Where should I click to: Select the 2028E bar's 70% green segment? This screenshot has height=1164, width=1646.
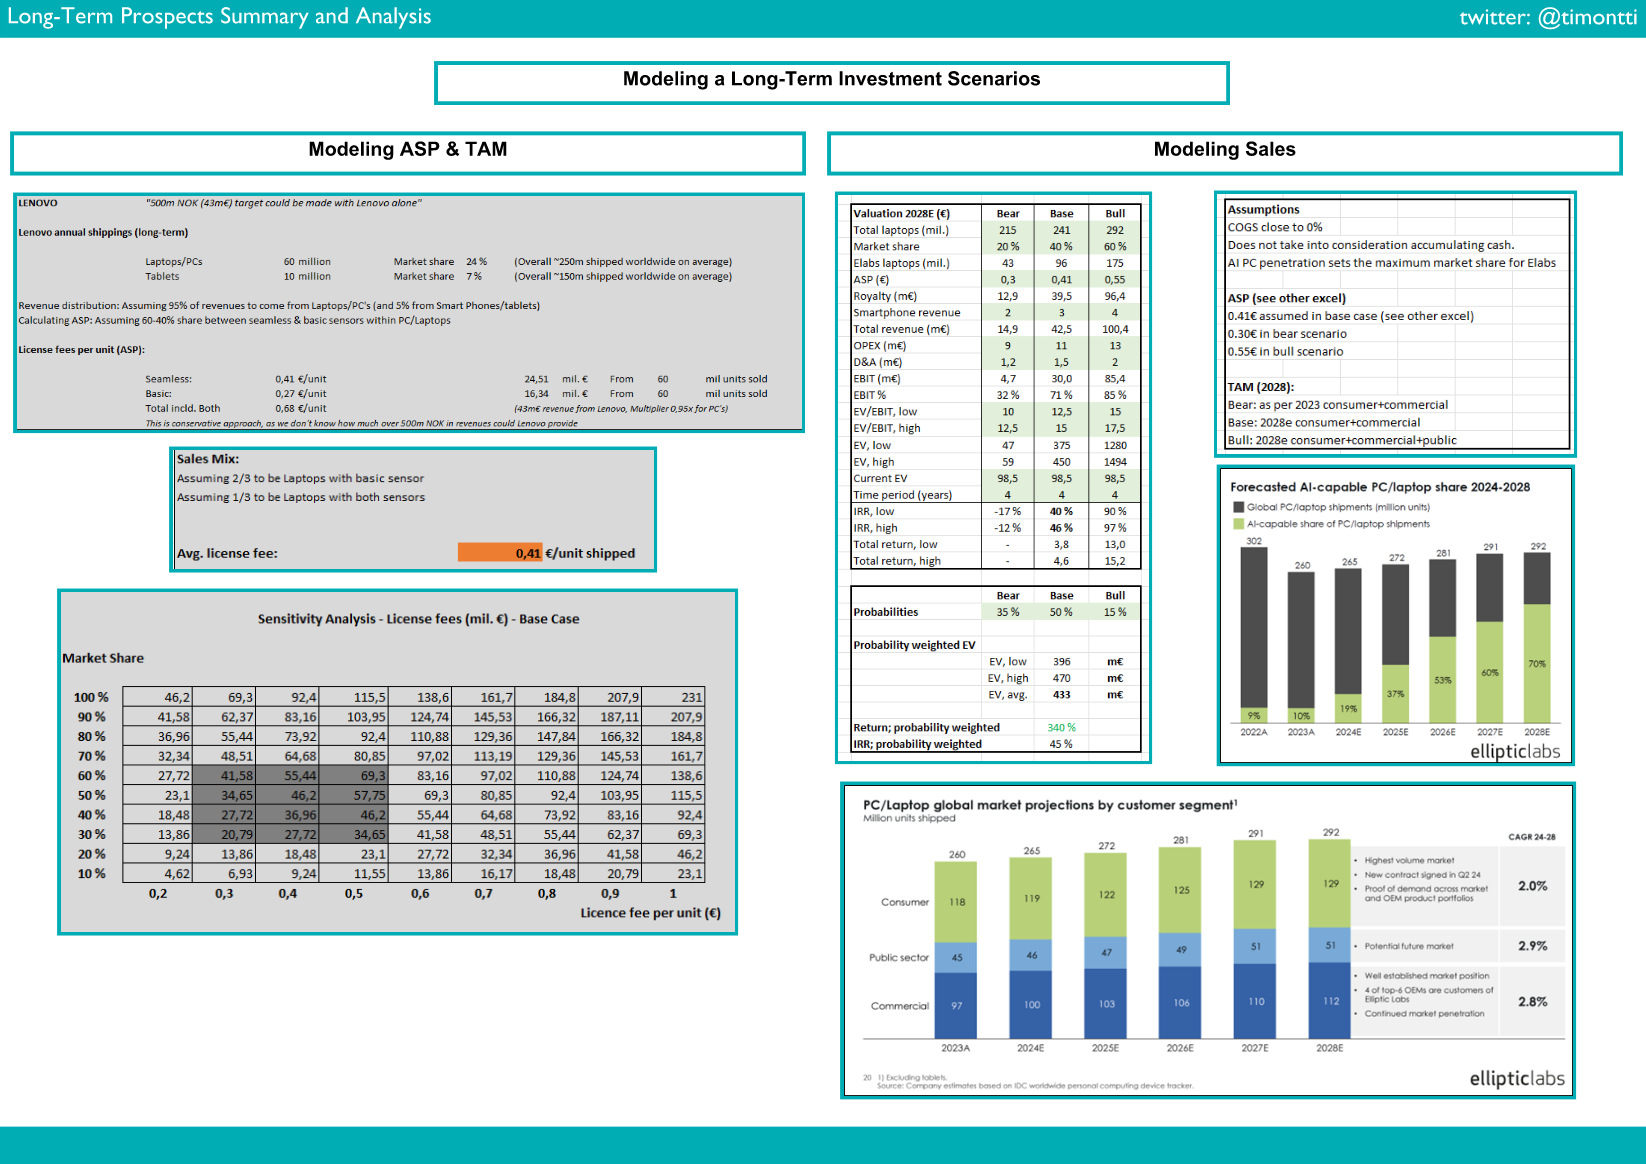click(x=1537, y=663)
